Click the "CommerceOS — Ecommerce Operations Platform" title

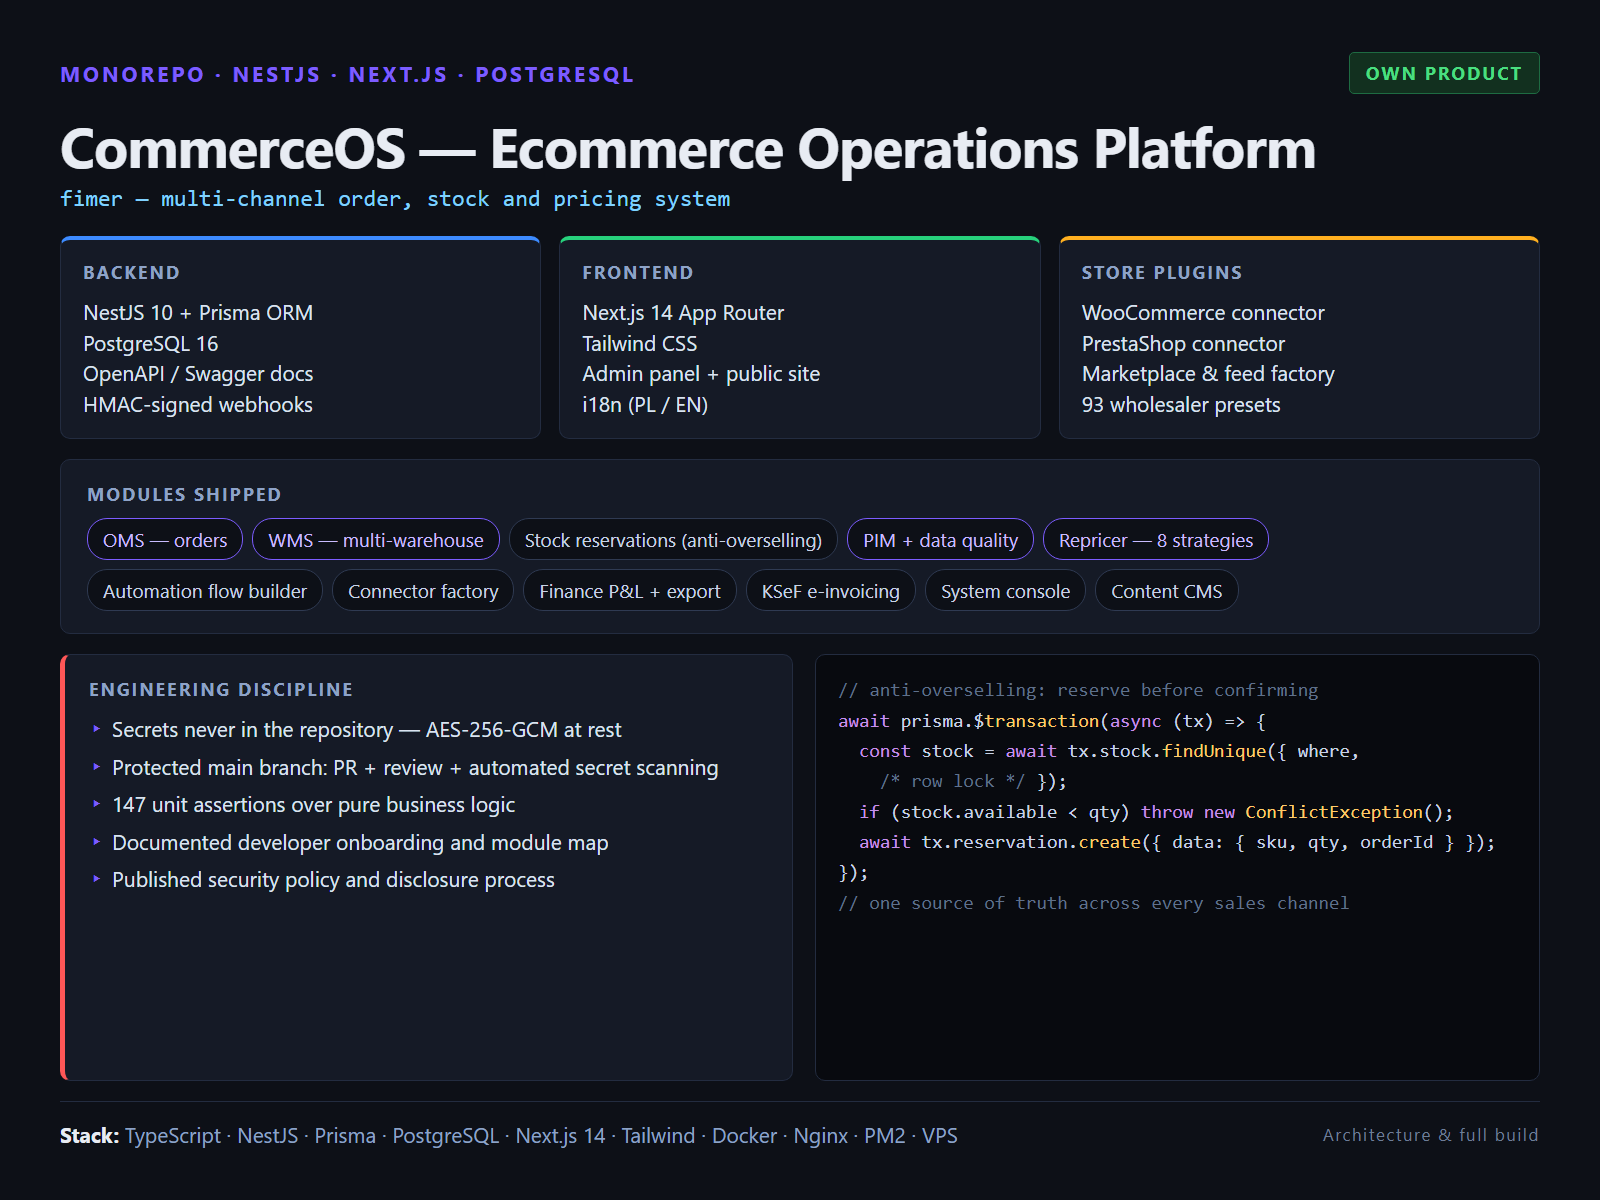tap(688, 150)
